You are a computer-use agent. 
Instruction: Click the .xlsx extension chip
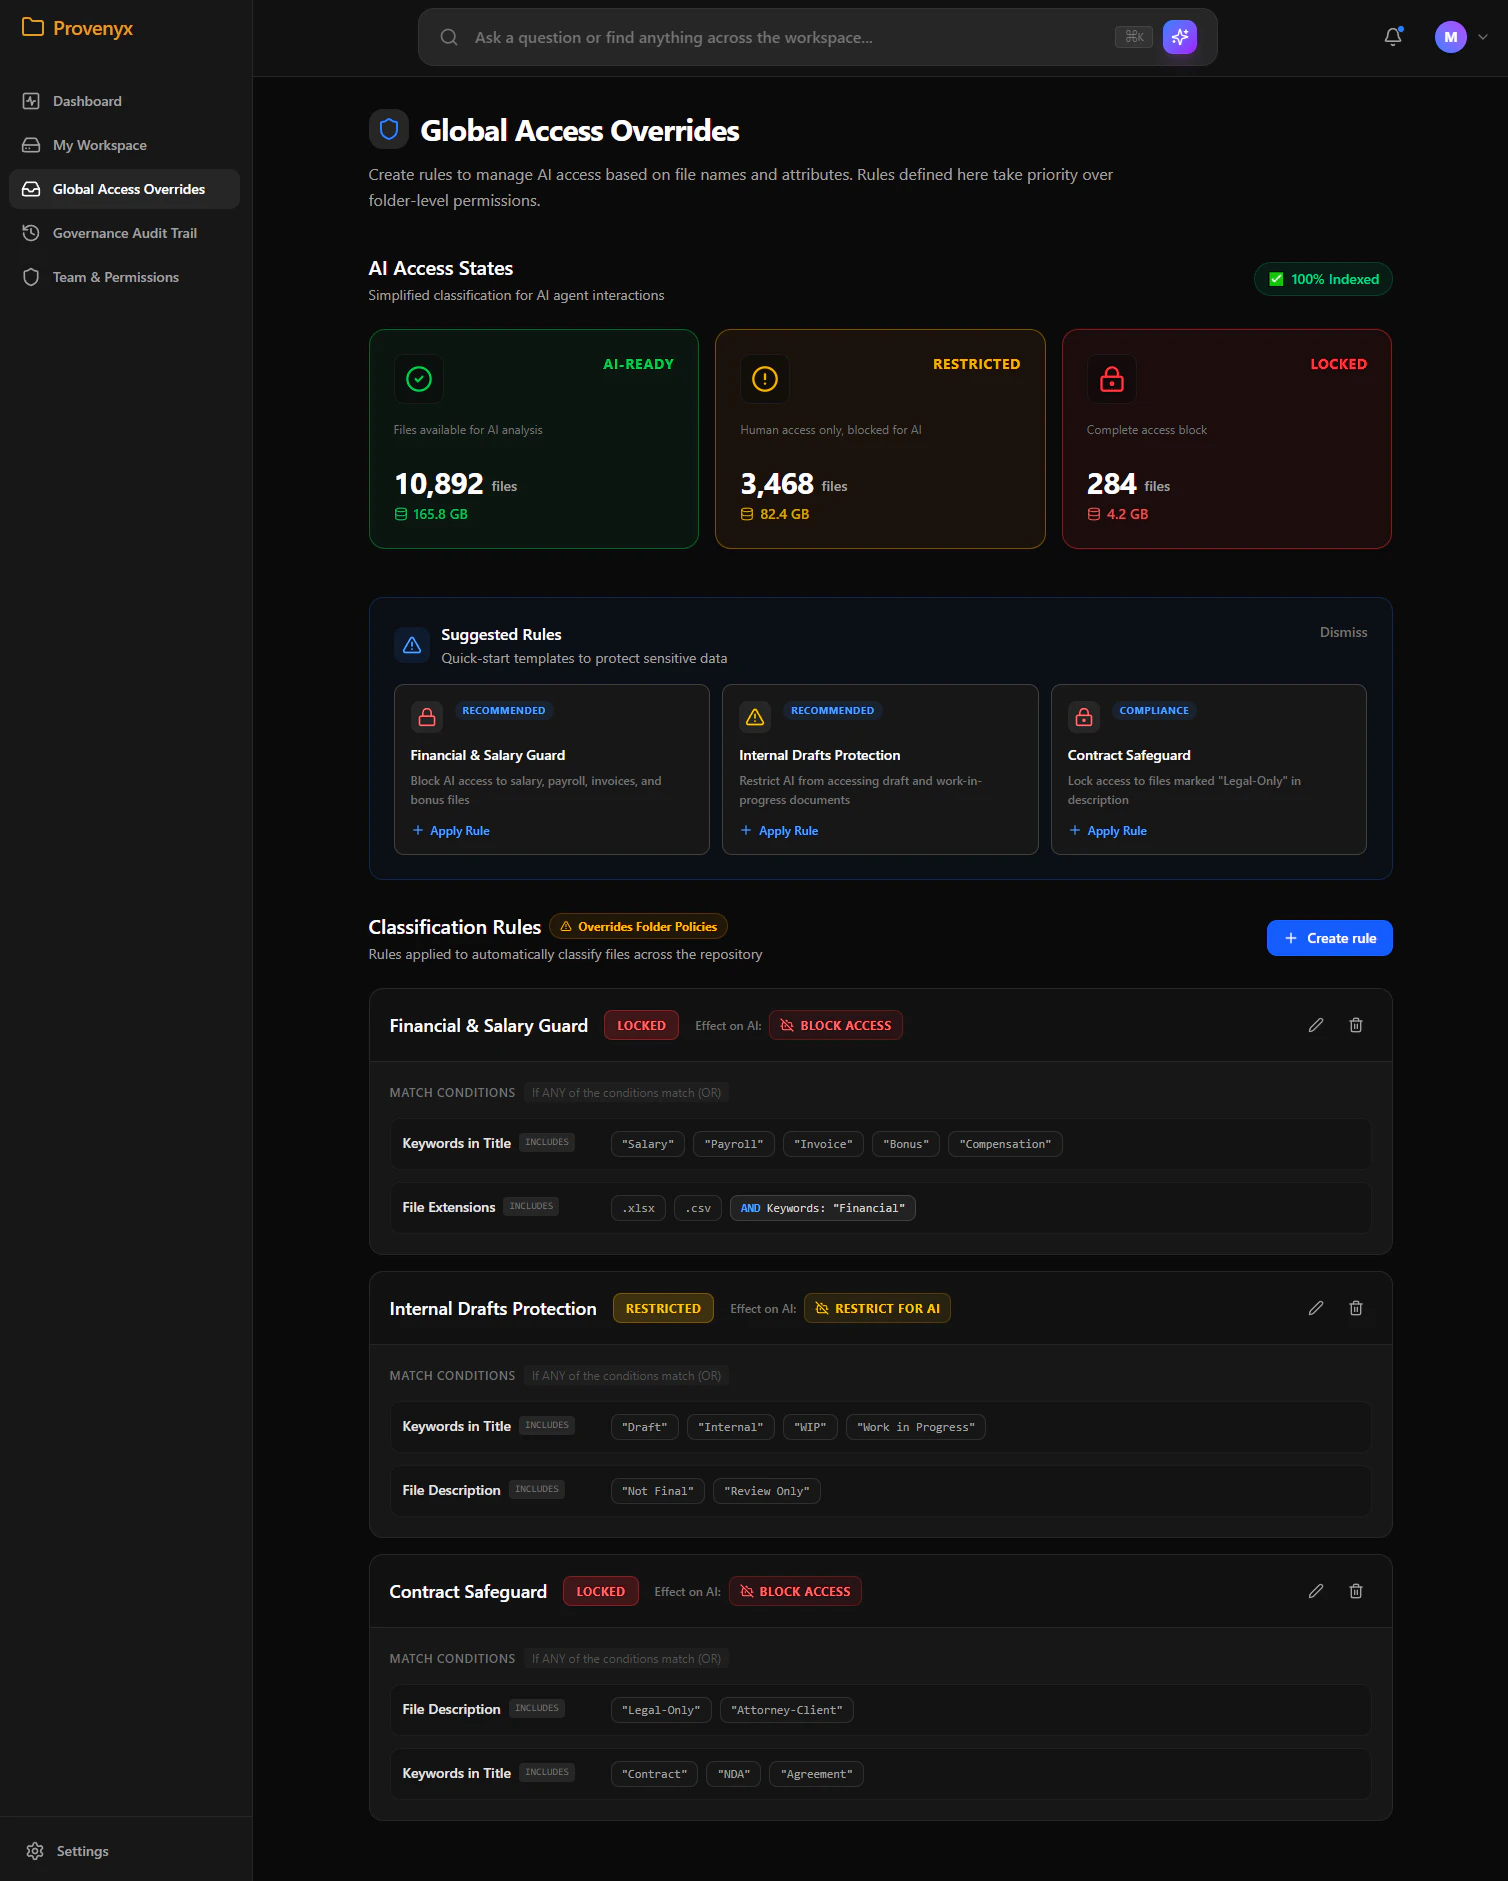point(638,1208)
